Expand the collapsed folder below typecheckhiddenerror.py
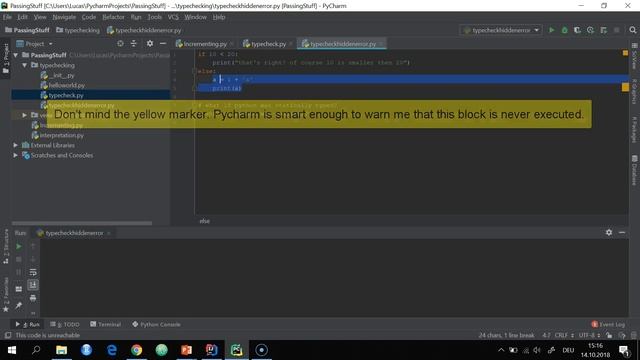 24,115
